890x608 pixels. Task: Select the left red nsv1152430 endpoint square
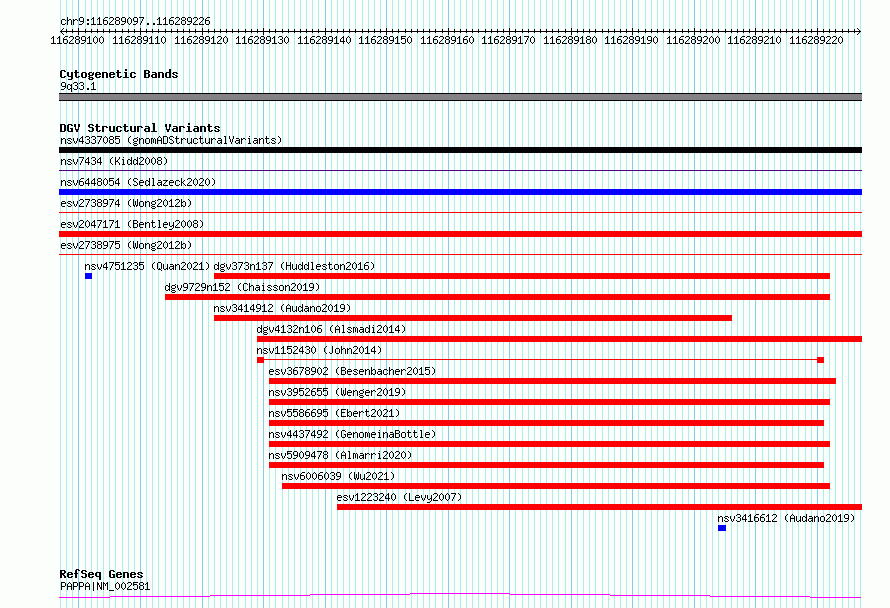pyautogui.click(x=261, y=360)
